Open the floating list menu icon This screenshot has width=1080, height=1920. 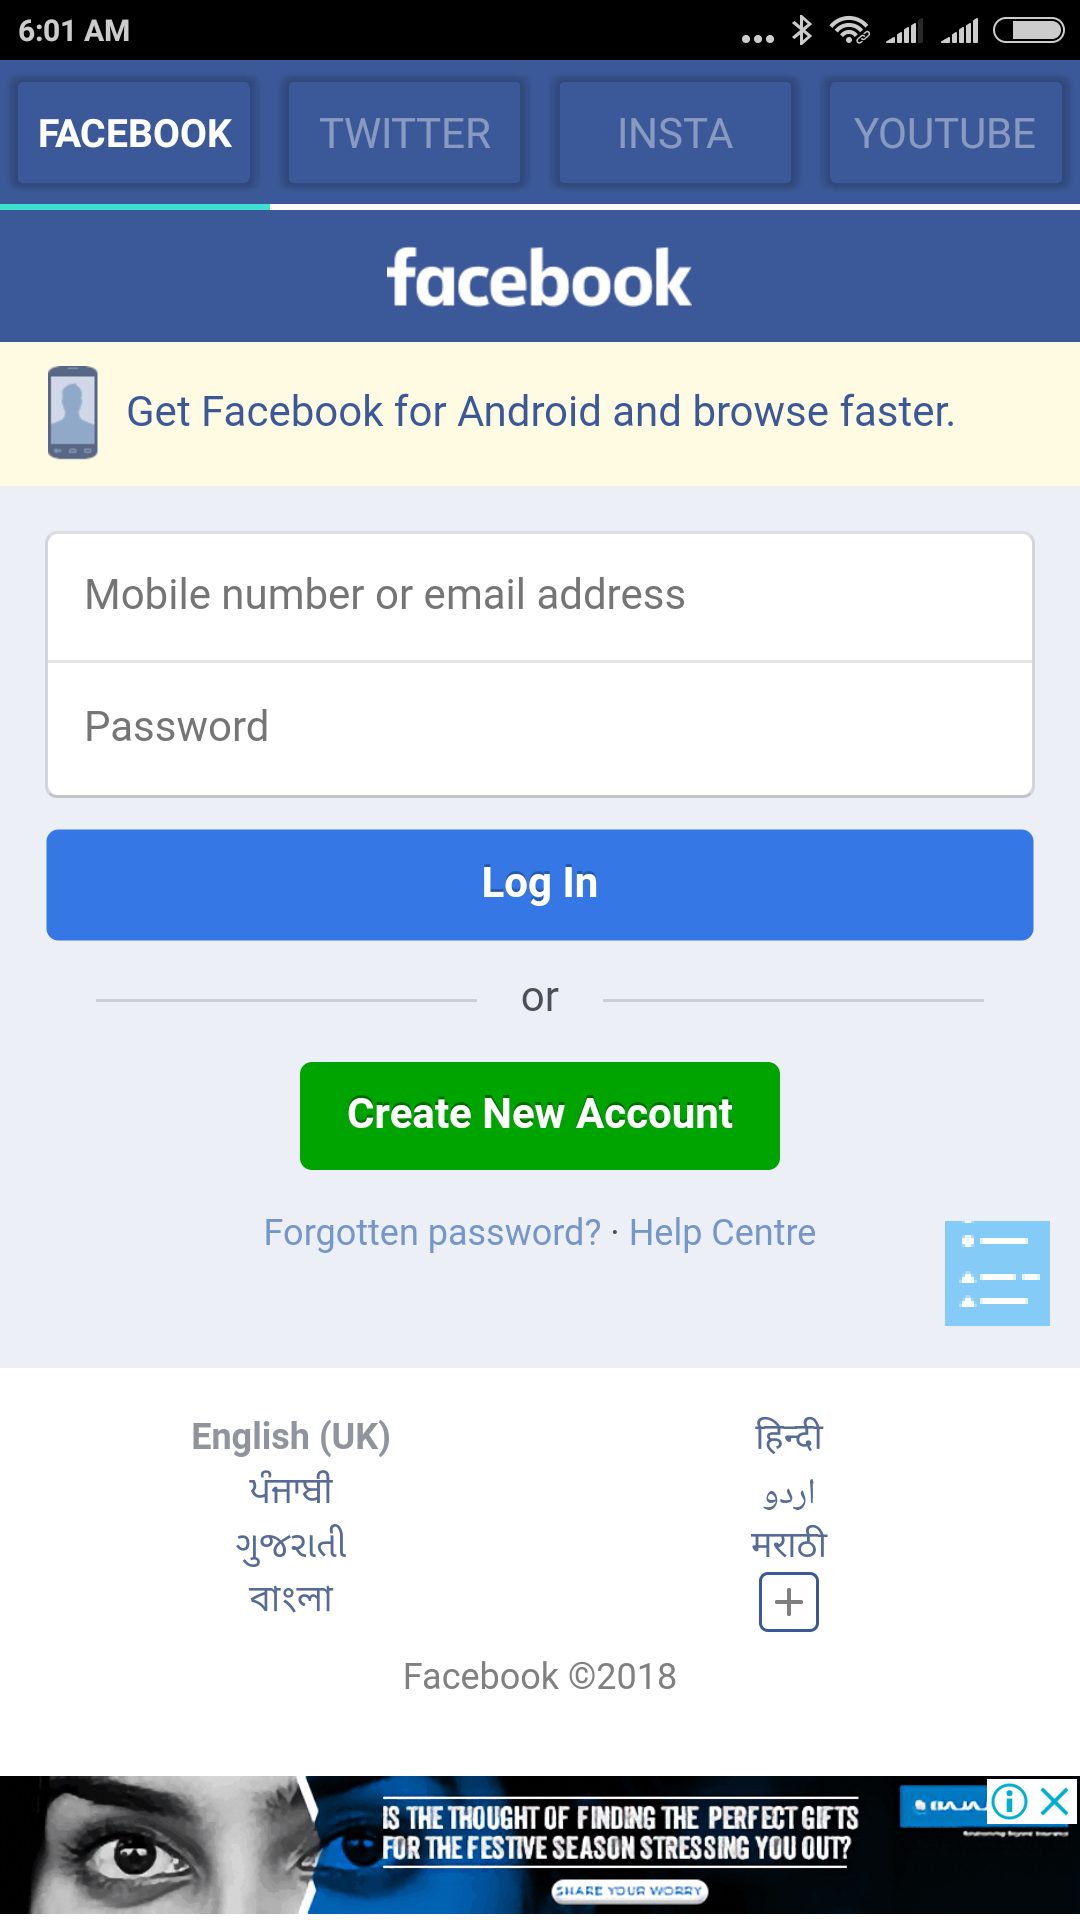997,1273
